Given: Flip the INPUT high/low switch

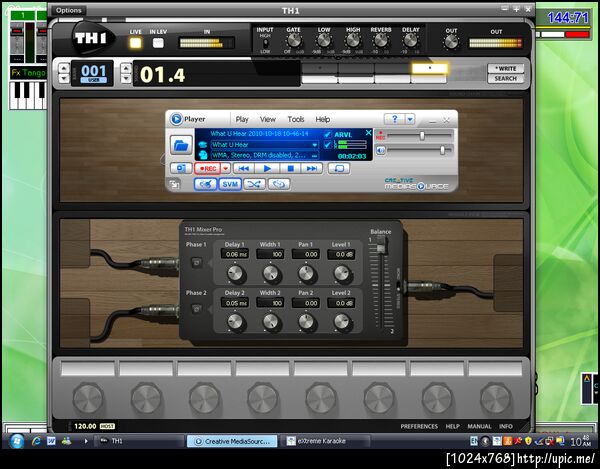Looking at the screenshot, I should click(265, 43).
